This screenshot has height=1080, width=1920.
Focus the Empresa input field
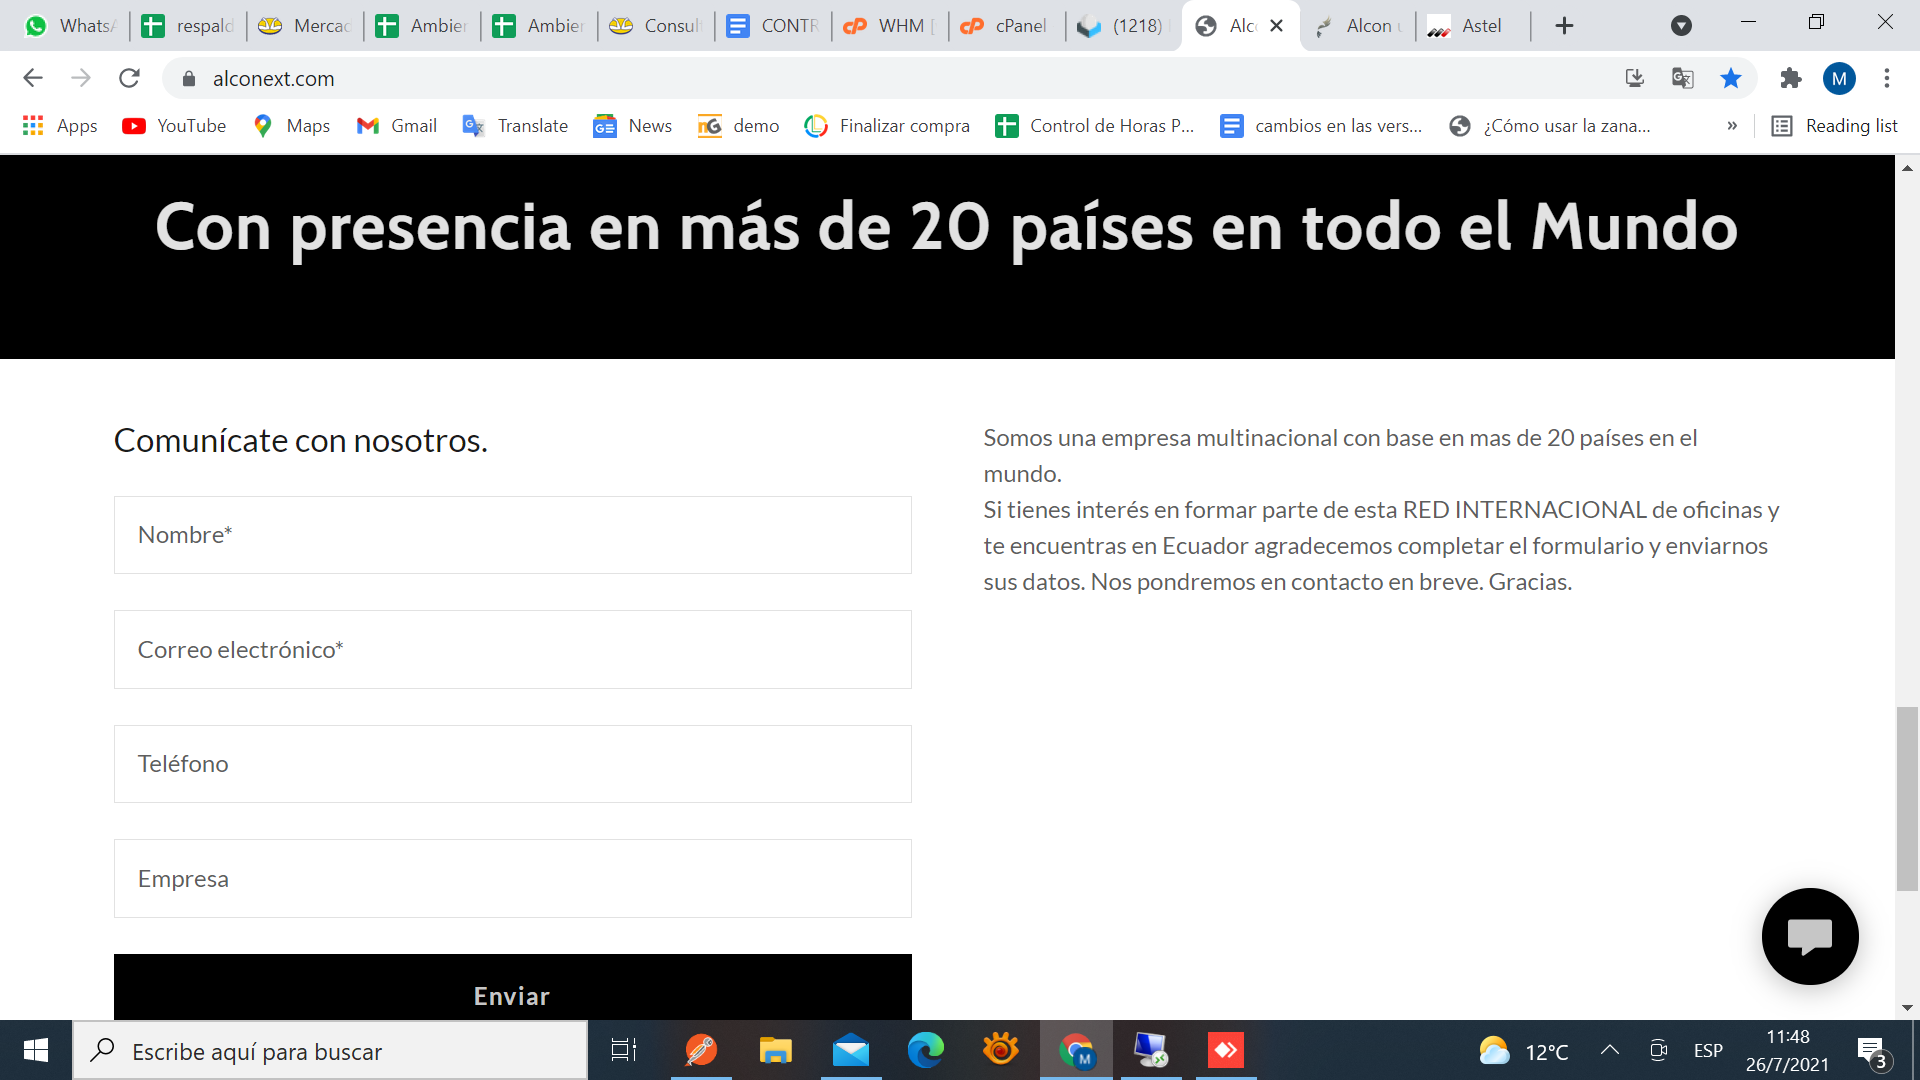tap(512, 879)
